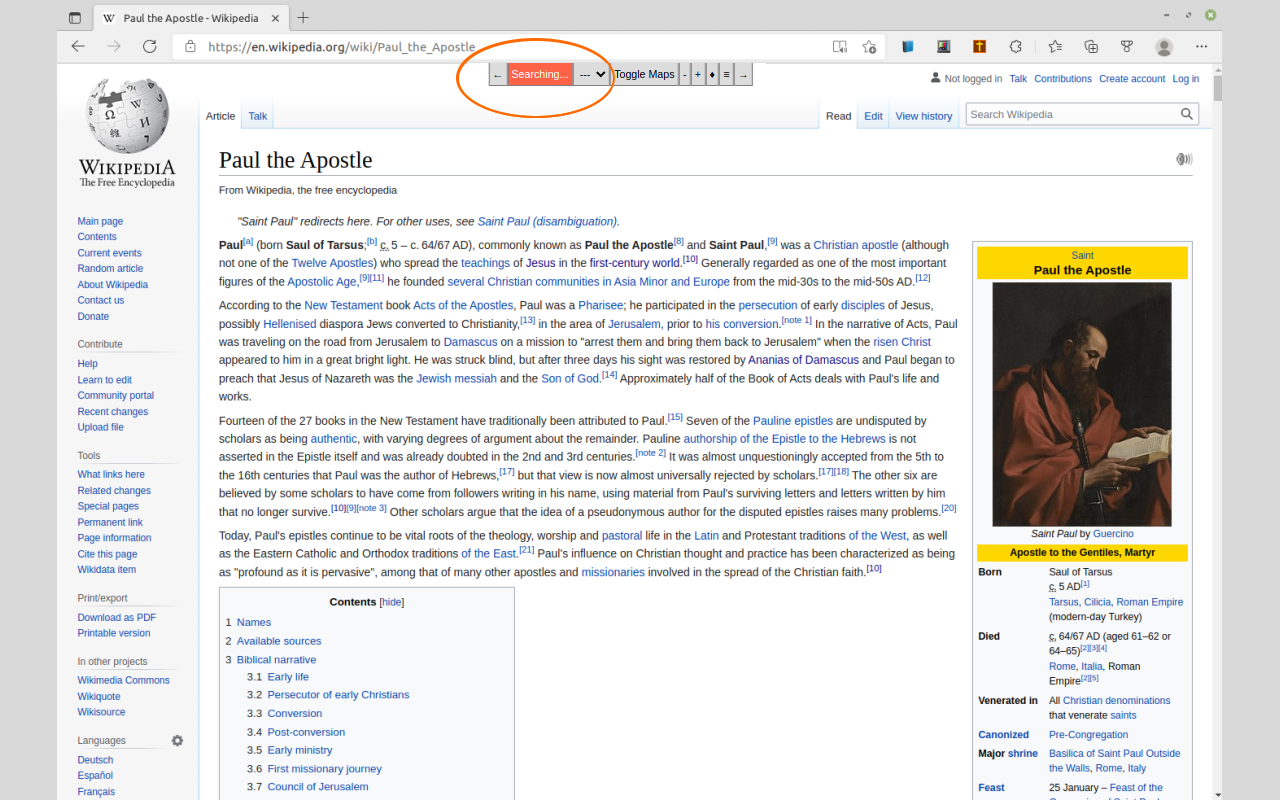The height and width of the screenshot is (800, 1280).
Task: Click the right arrow in maps toolbar
Action: click(743, 74)
